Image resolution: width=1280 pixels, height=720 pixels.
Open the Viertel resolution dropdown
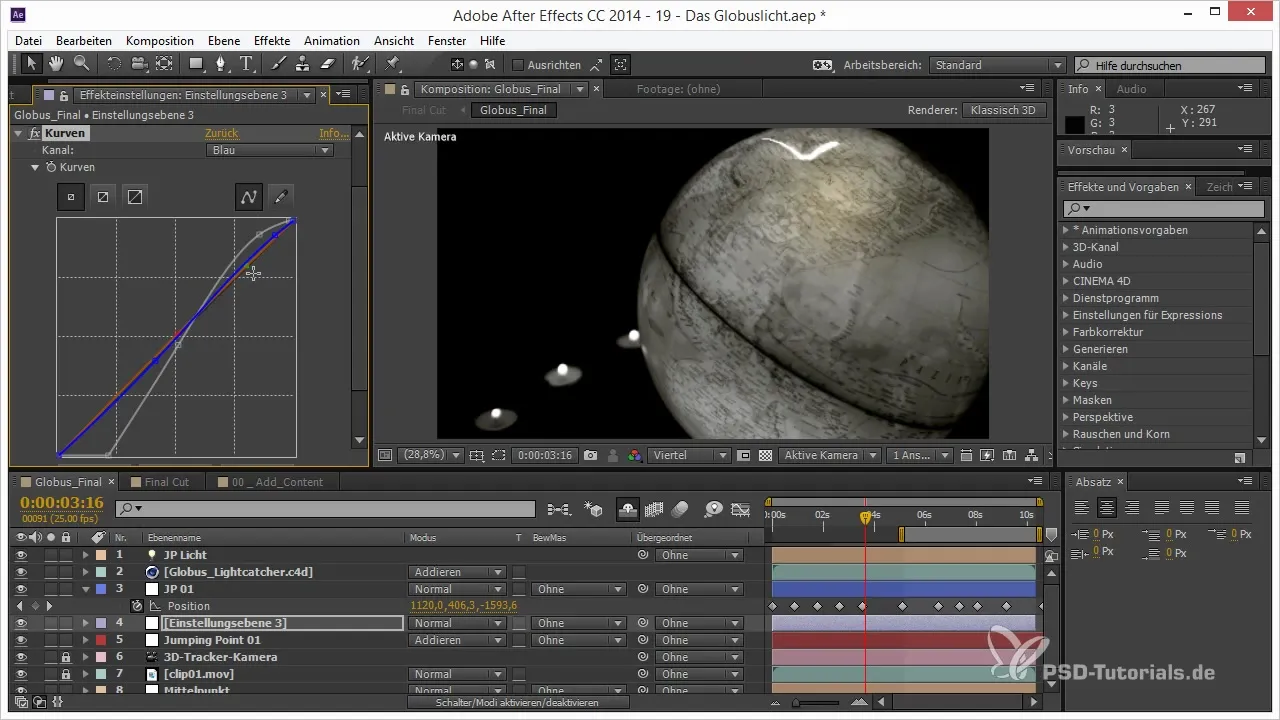(x=691, y=455)
